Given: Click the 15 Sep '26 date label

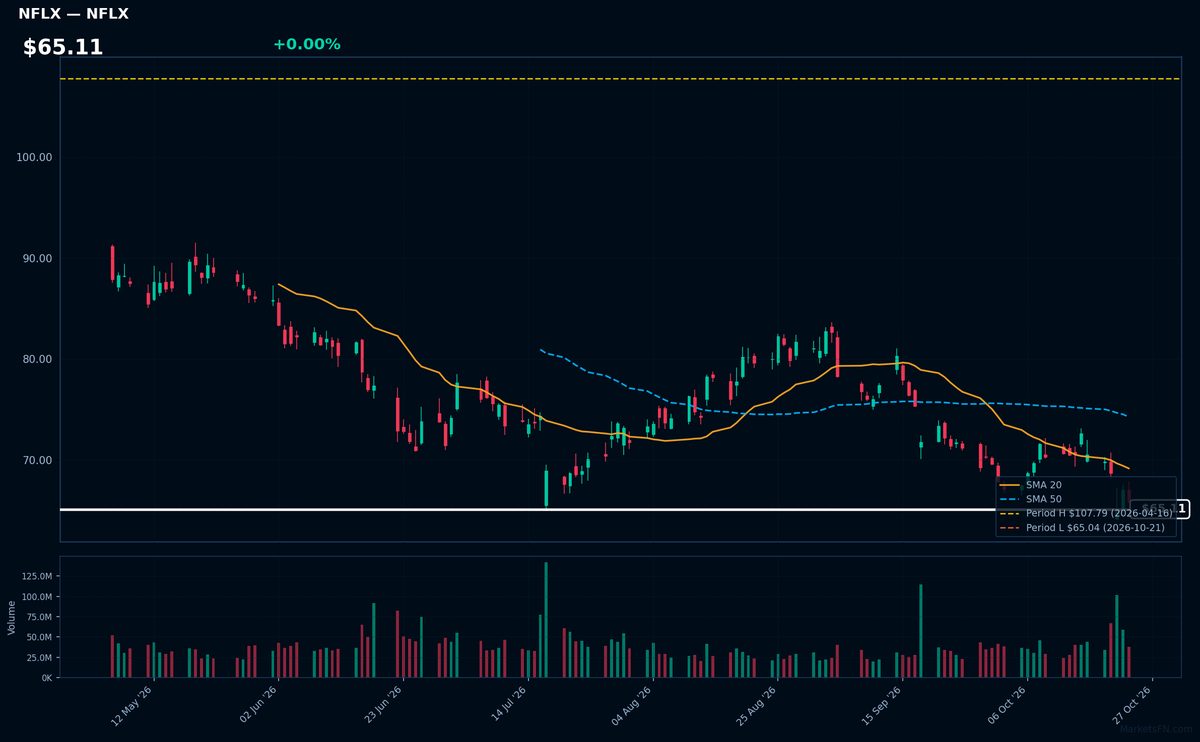Looking at the screenshot, I should [x=881, y=705].
